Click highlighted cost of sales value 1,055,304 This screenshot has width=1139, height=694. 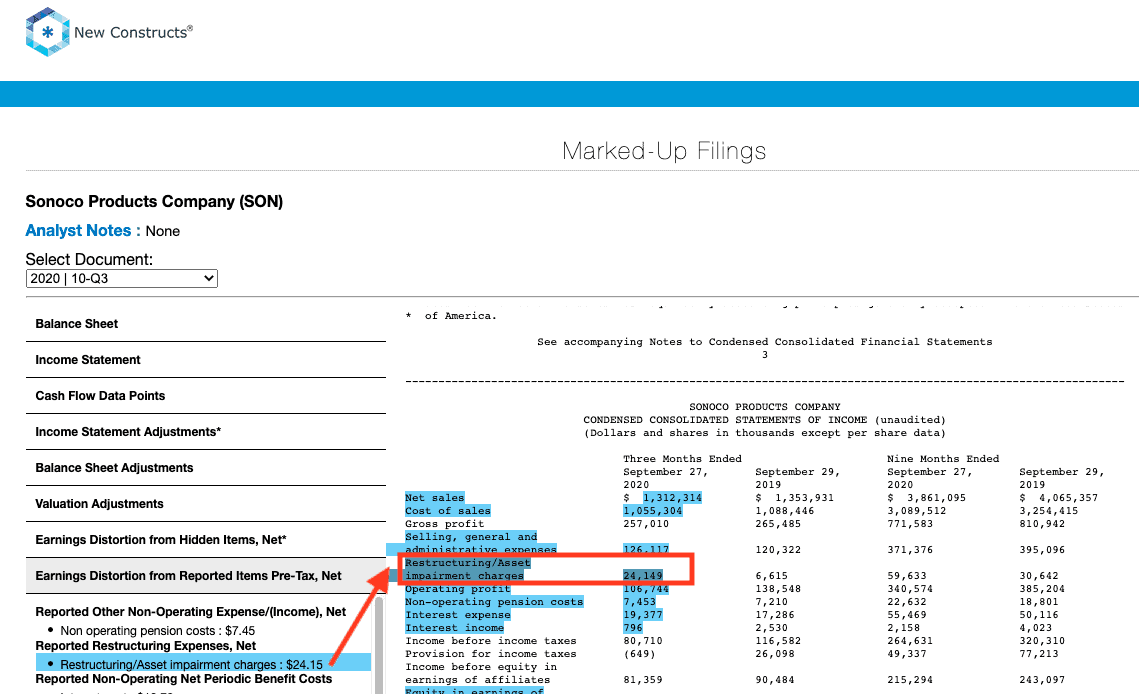pos(652,511)
